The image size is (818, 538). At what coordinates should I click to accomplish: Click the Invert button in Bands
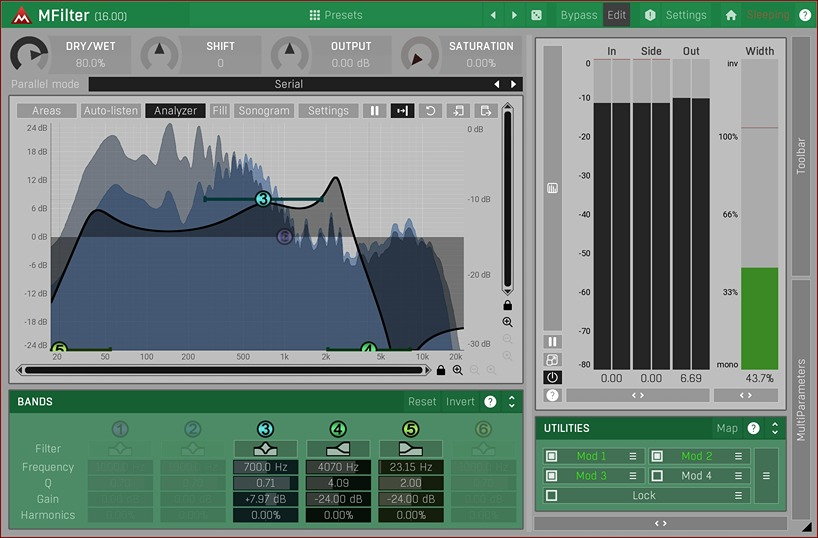pyautogui.click(x=460, y=401)
